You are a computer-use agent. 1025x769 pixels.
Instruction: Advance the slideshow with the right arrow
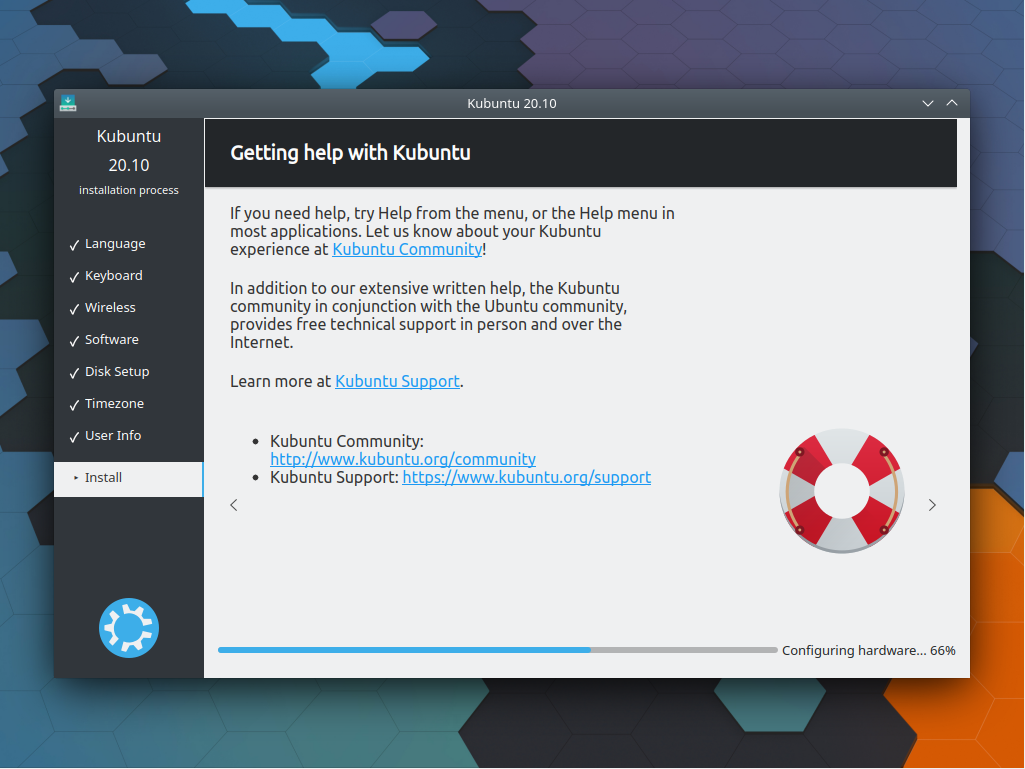click(x=932, y=505)
